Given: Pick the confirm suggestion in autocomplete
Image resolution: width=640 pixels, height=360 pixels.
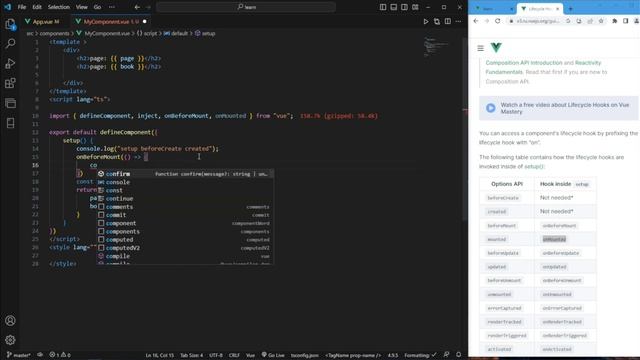Looking at the screenshot, I should coord(186,174).
